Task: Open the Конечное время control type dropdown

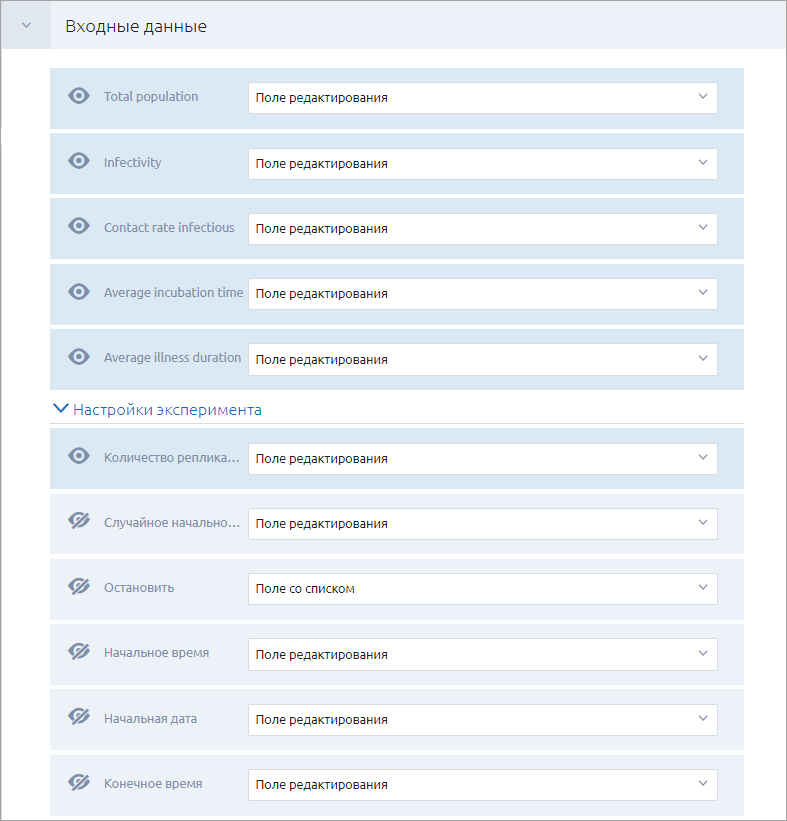Action: click(483, 785)
